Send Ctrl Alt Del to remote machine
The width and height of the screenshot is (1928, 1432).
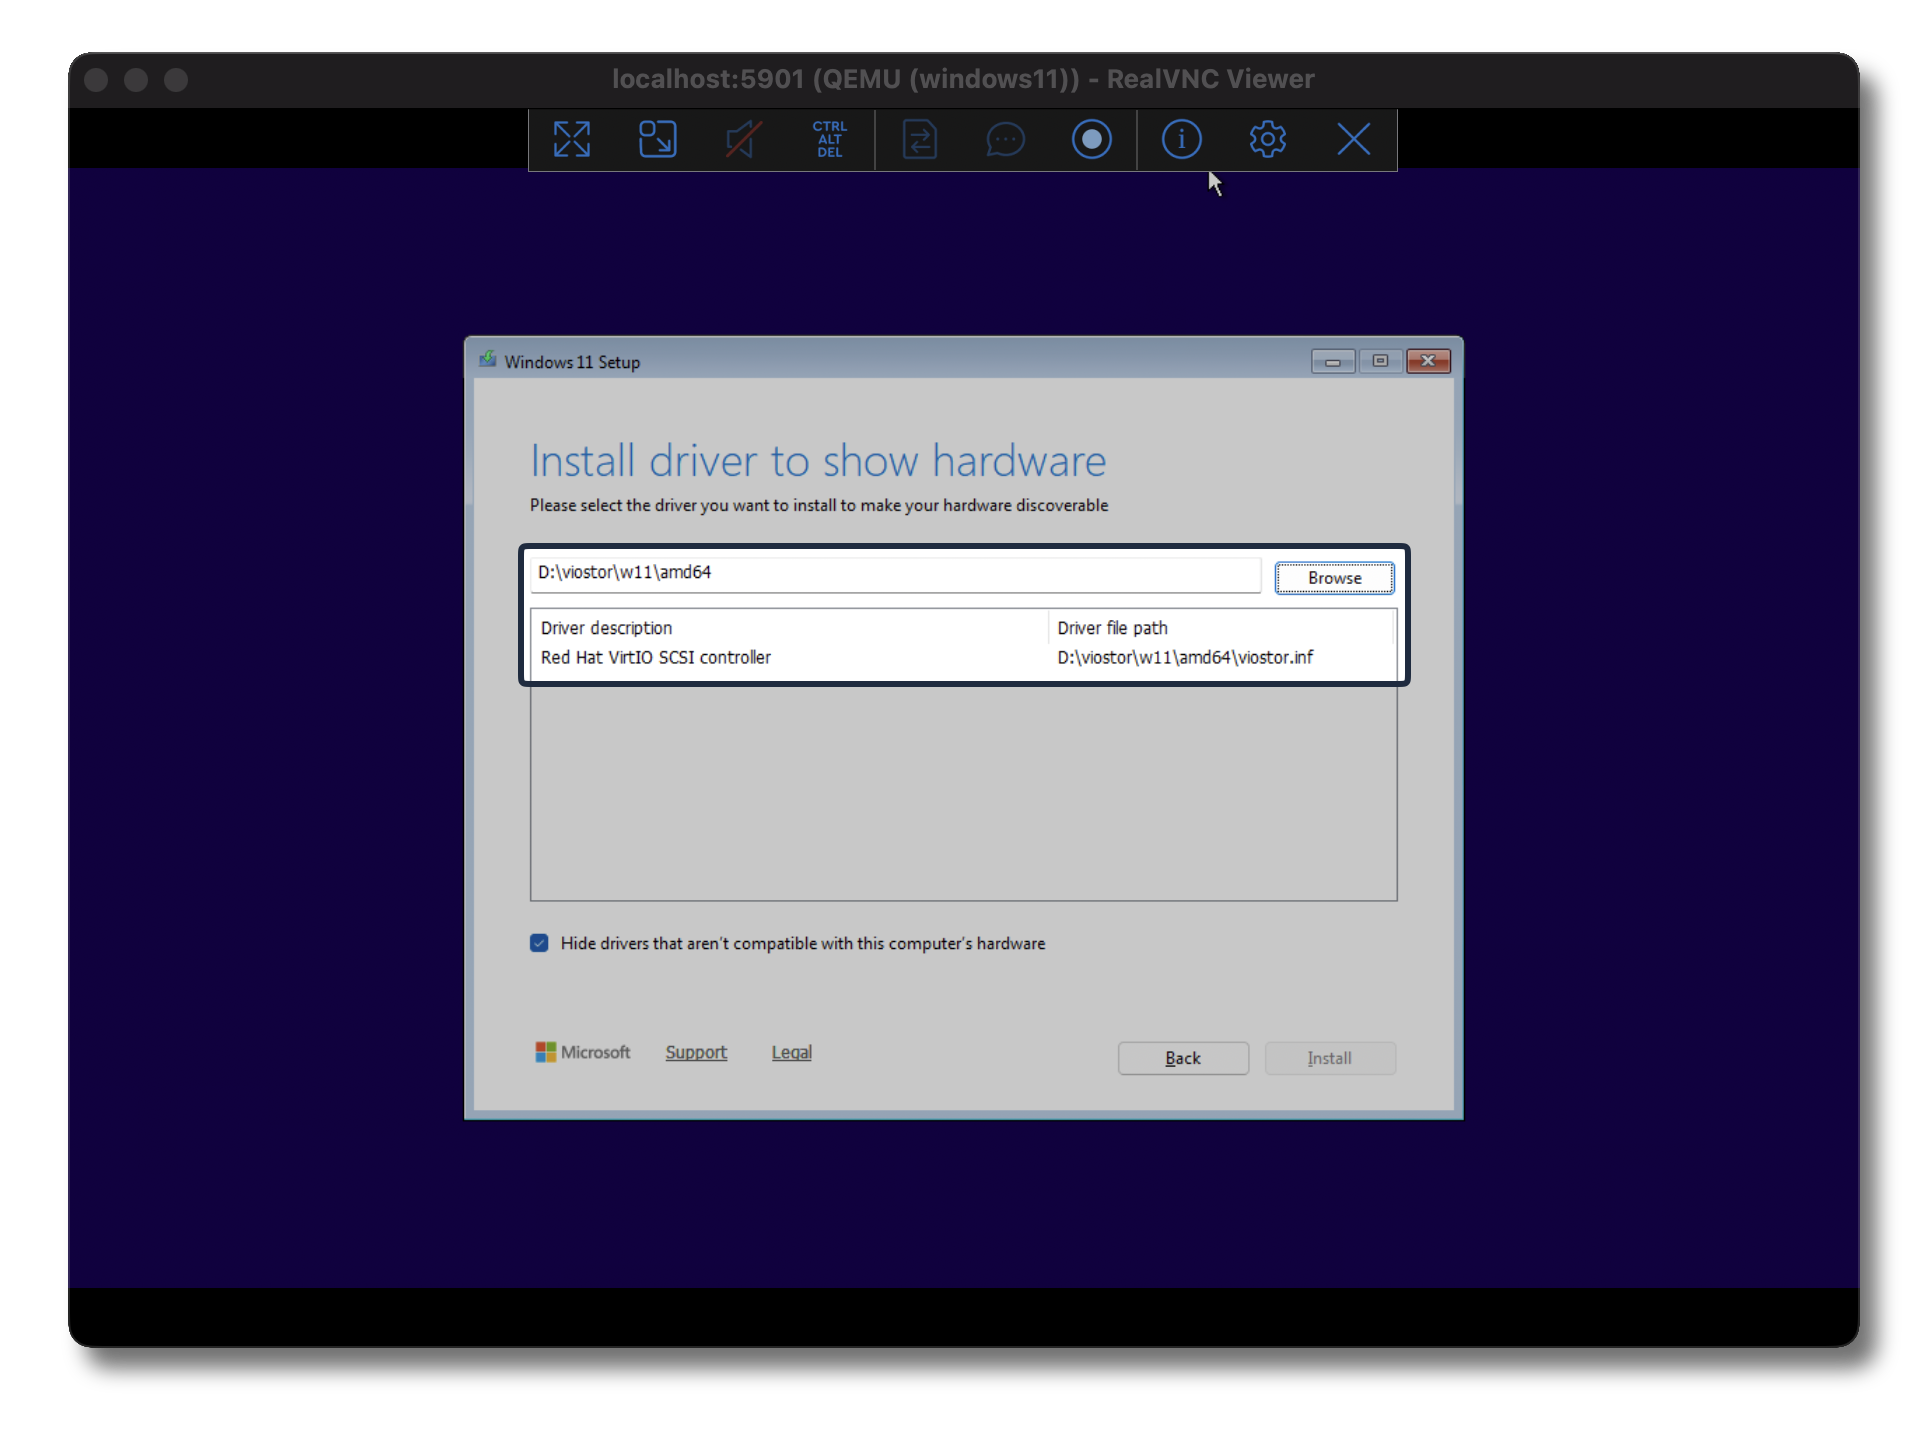pos(829,139)
